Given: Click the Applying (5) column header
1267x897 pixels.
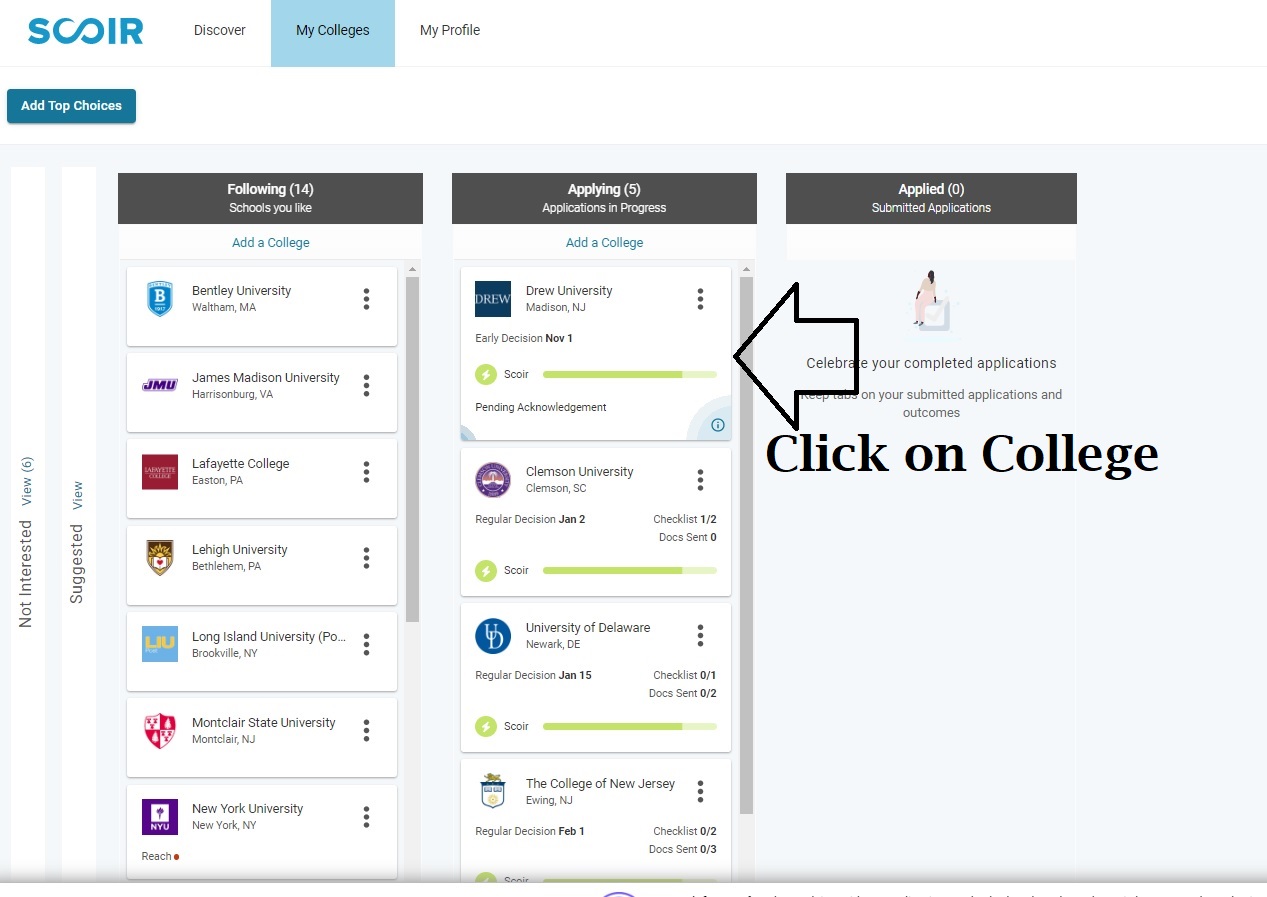Looking at the screenshot, I should (x=604, y=198).
